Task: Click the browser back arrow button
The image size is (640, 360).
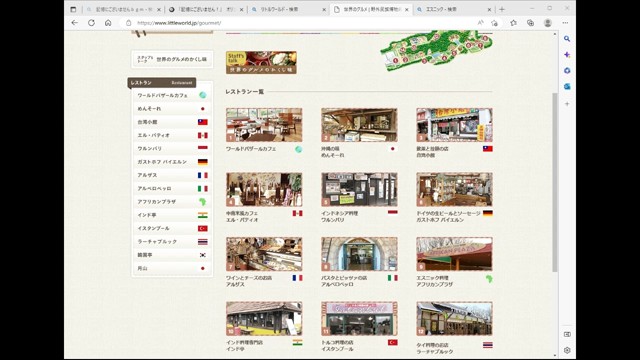Action: click(74, 23)
